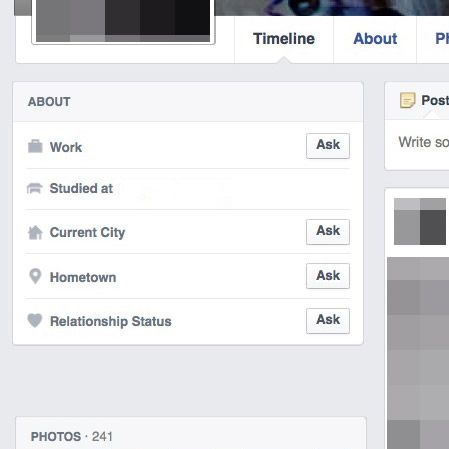The height and width of the screenshot is (449, 449).
Task: Click the blurred post author avatar
Action: 420,221
